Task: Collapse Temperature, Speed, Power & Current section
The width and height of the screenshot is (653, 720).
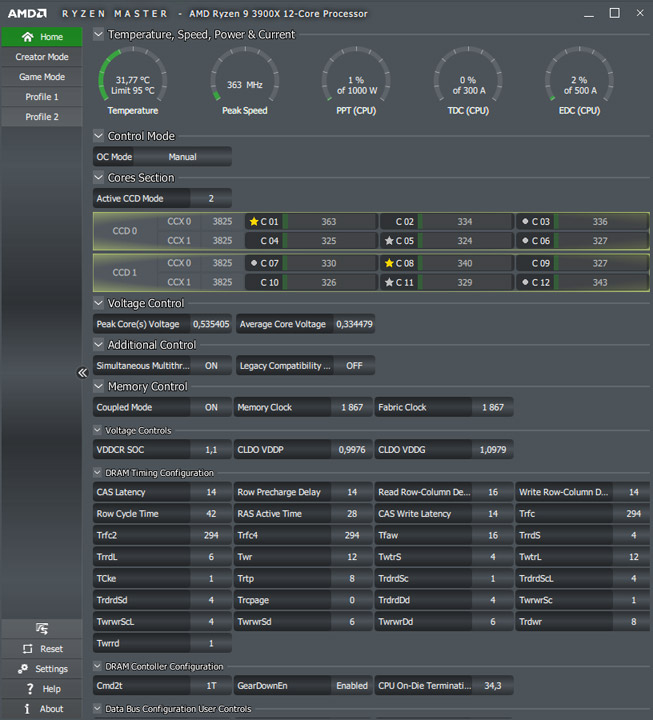Action: (x=99, y=34)
